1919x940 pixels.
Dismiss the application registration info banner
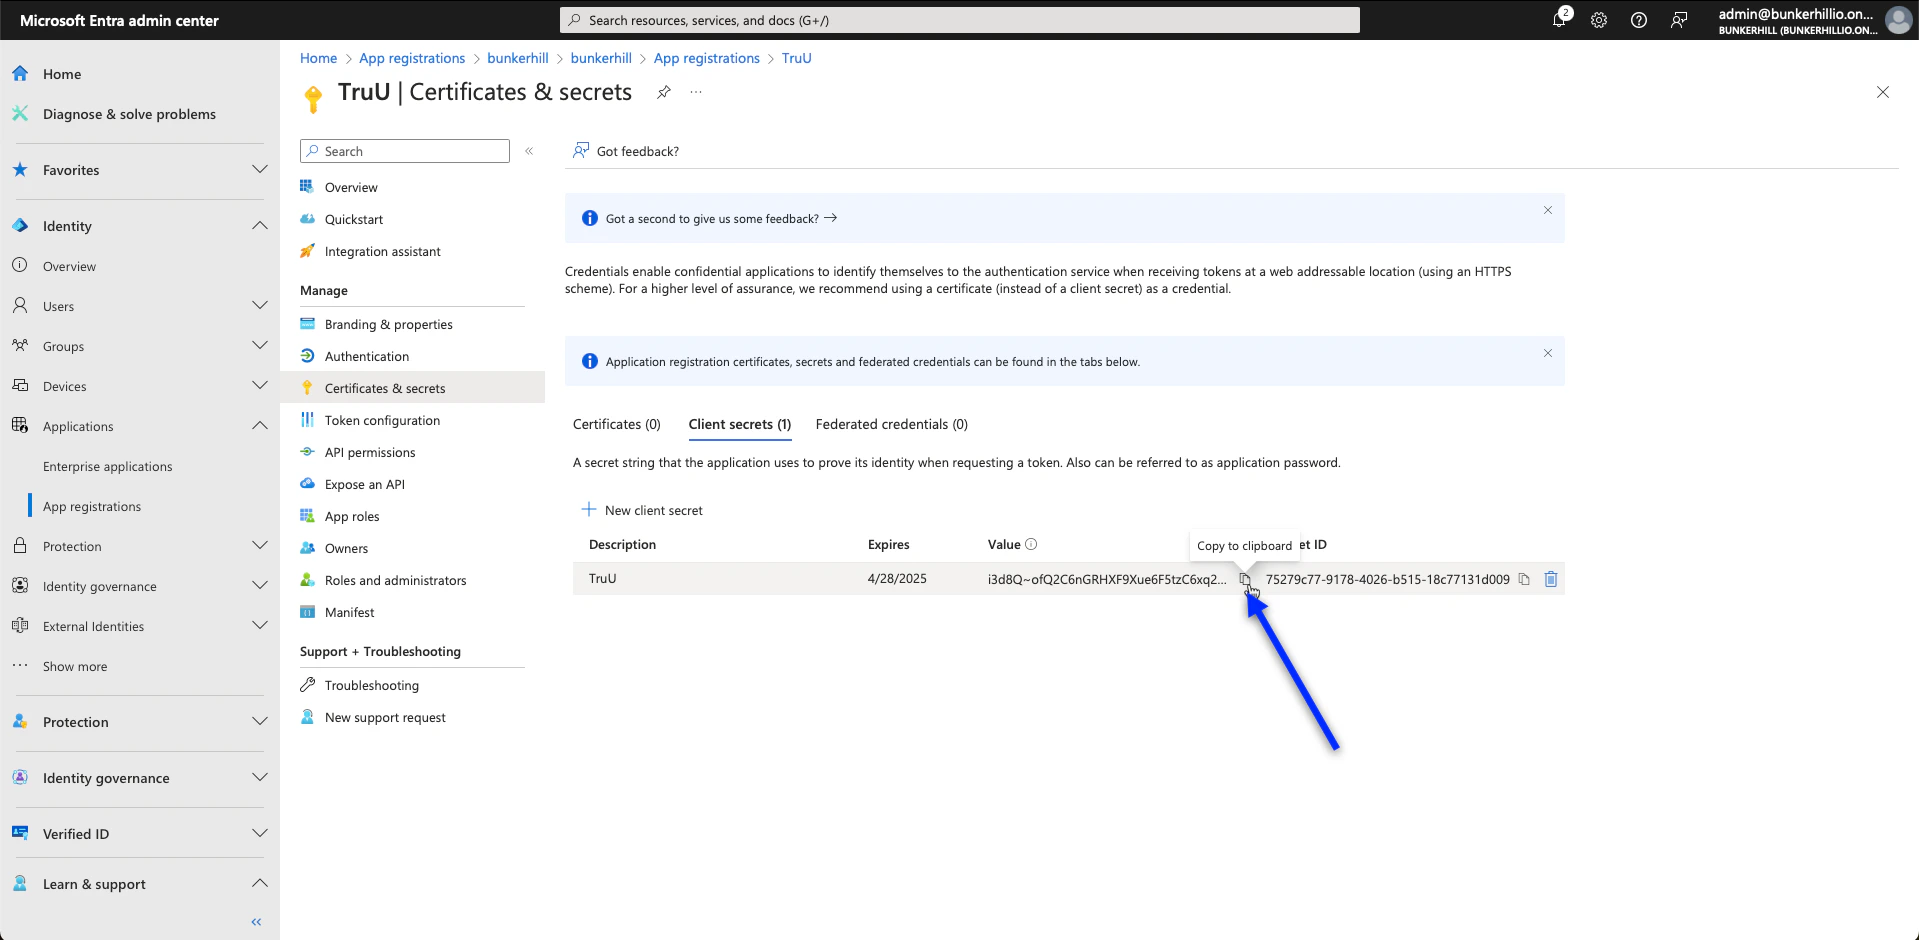pyautogui.click(x=1548, y=353)
